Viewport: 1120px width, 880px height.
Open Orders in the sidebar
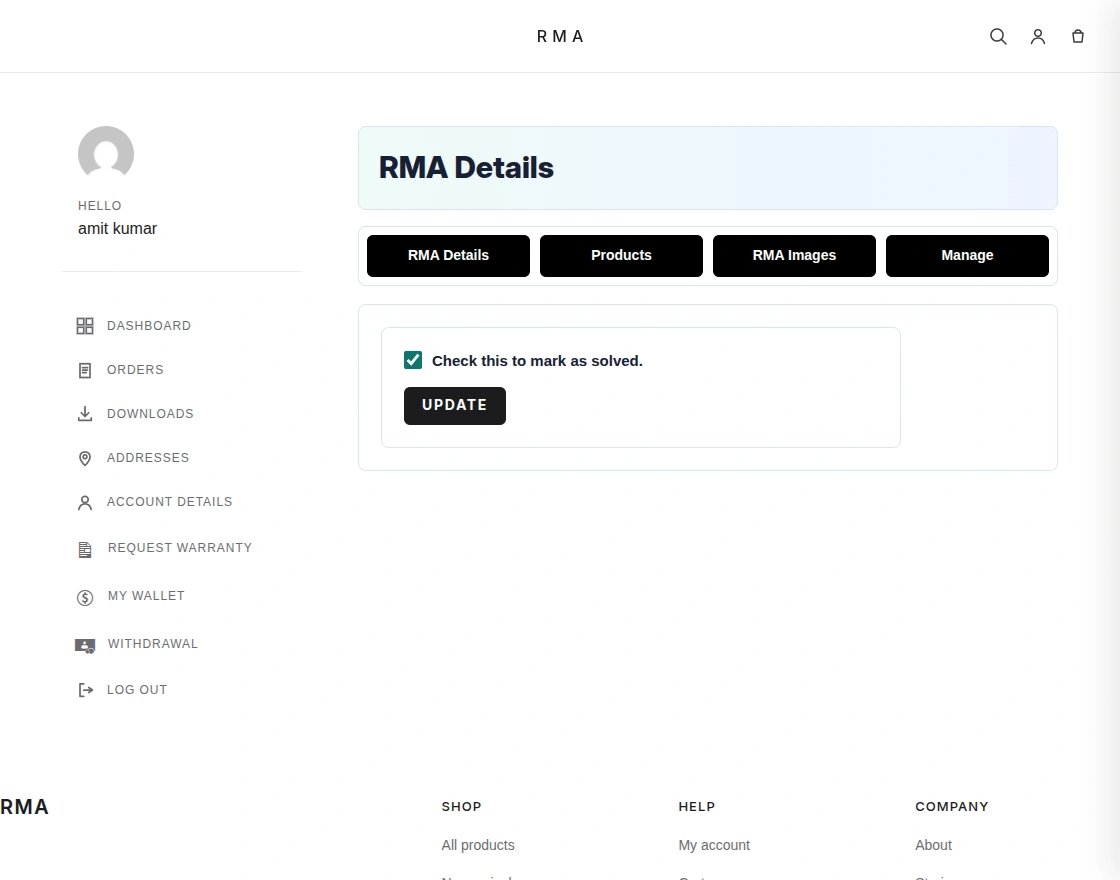coord(135,370)
